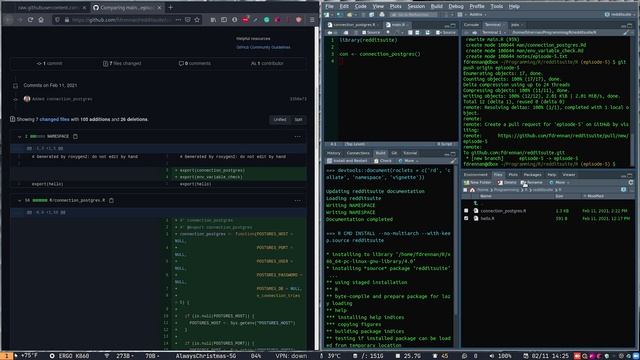Open a new Firefox tab
Screen dimensions: 640x360
(171, 7)
